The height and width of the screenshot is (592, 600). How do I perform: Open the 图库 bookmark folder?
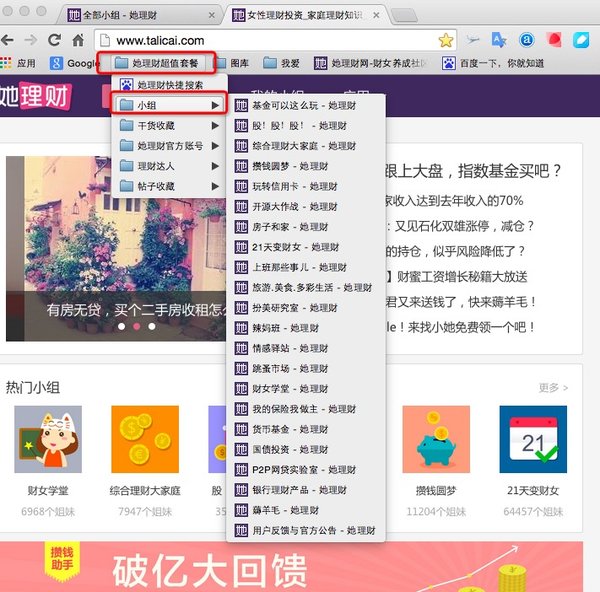click(233, 63)
